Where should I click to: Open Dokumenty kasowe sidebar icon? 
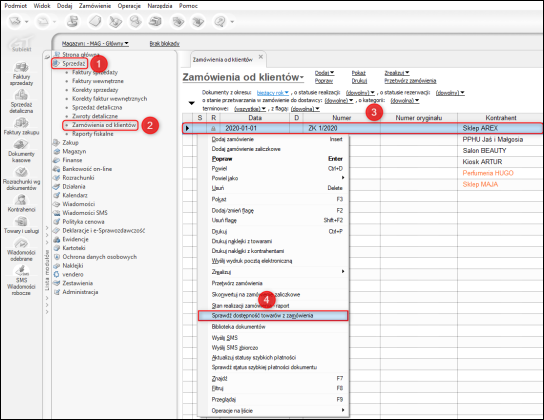click(21, 144)
